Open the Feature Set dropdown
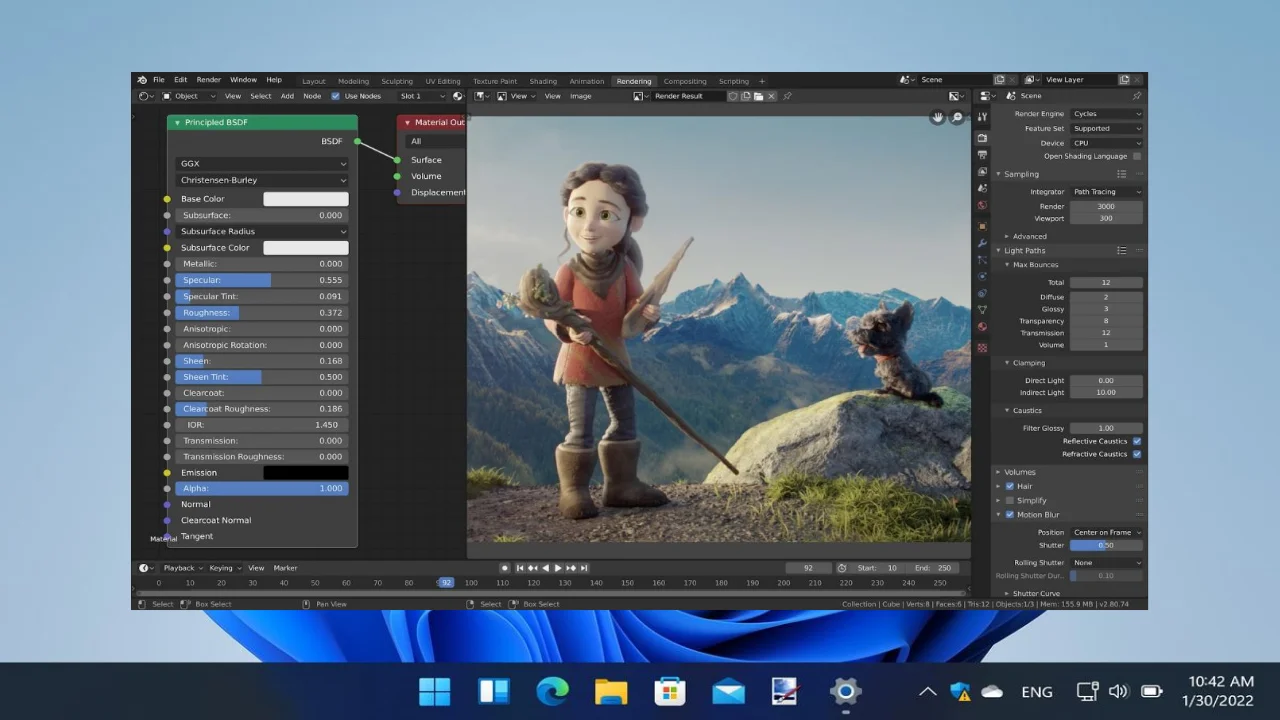 click(1106, 128)
